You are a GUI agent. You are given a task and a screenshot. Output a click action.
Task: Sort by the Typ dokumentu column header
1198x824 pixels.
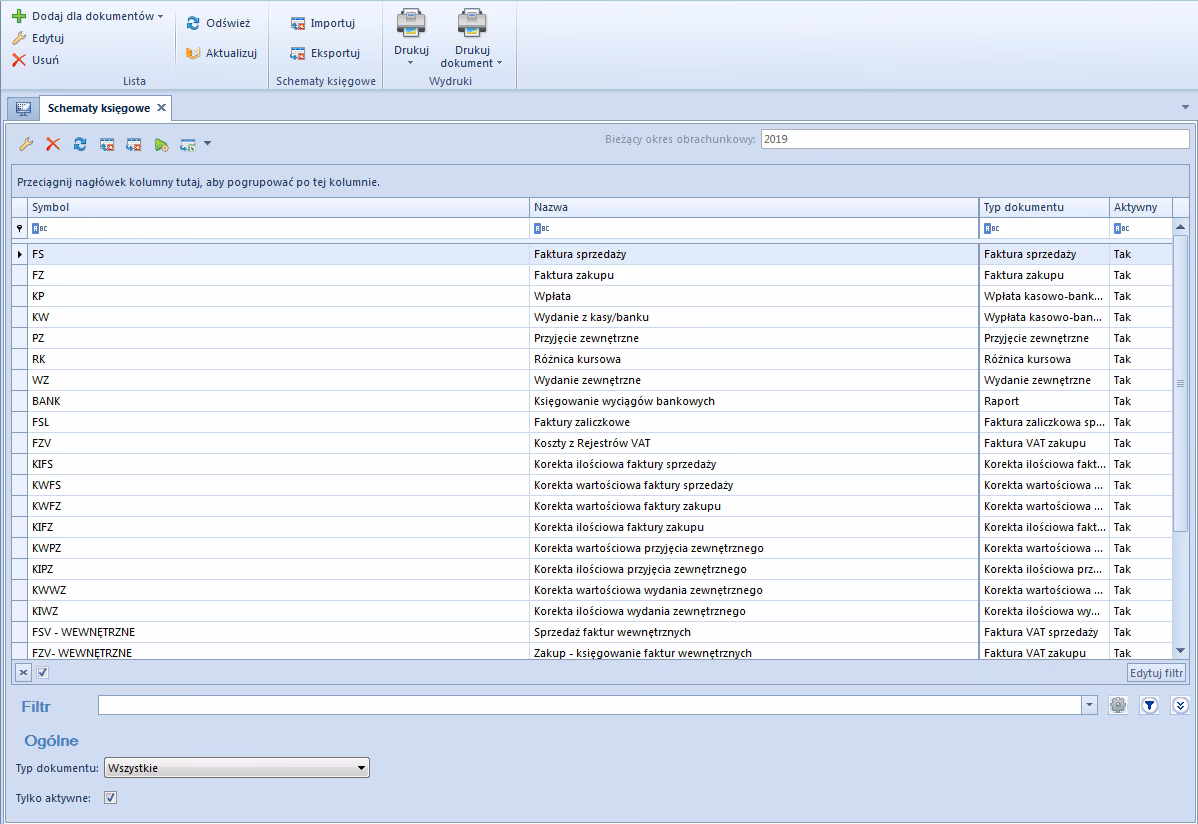click(1024, 207)
